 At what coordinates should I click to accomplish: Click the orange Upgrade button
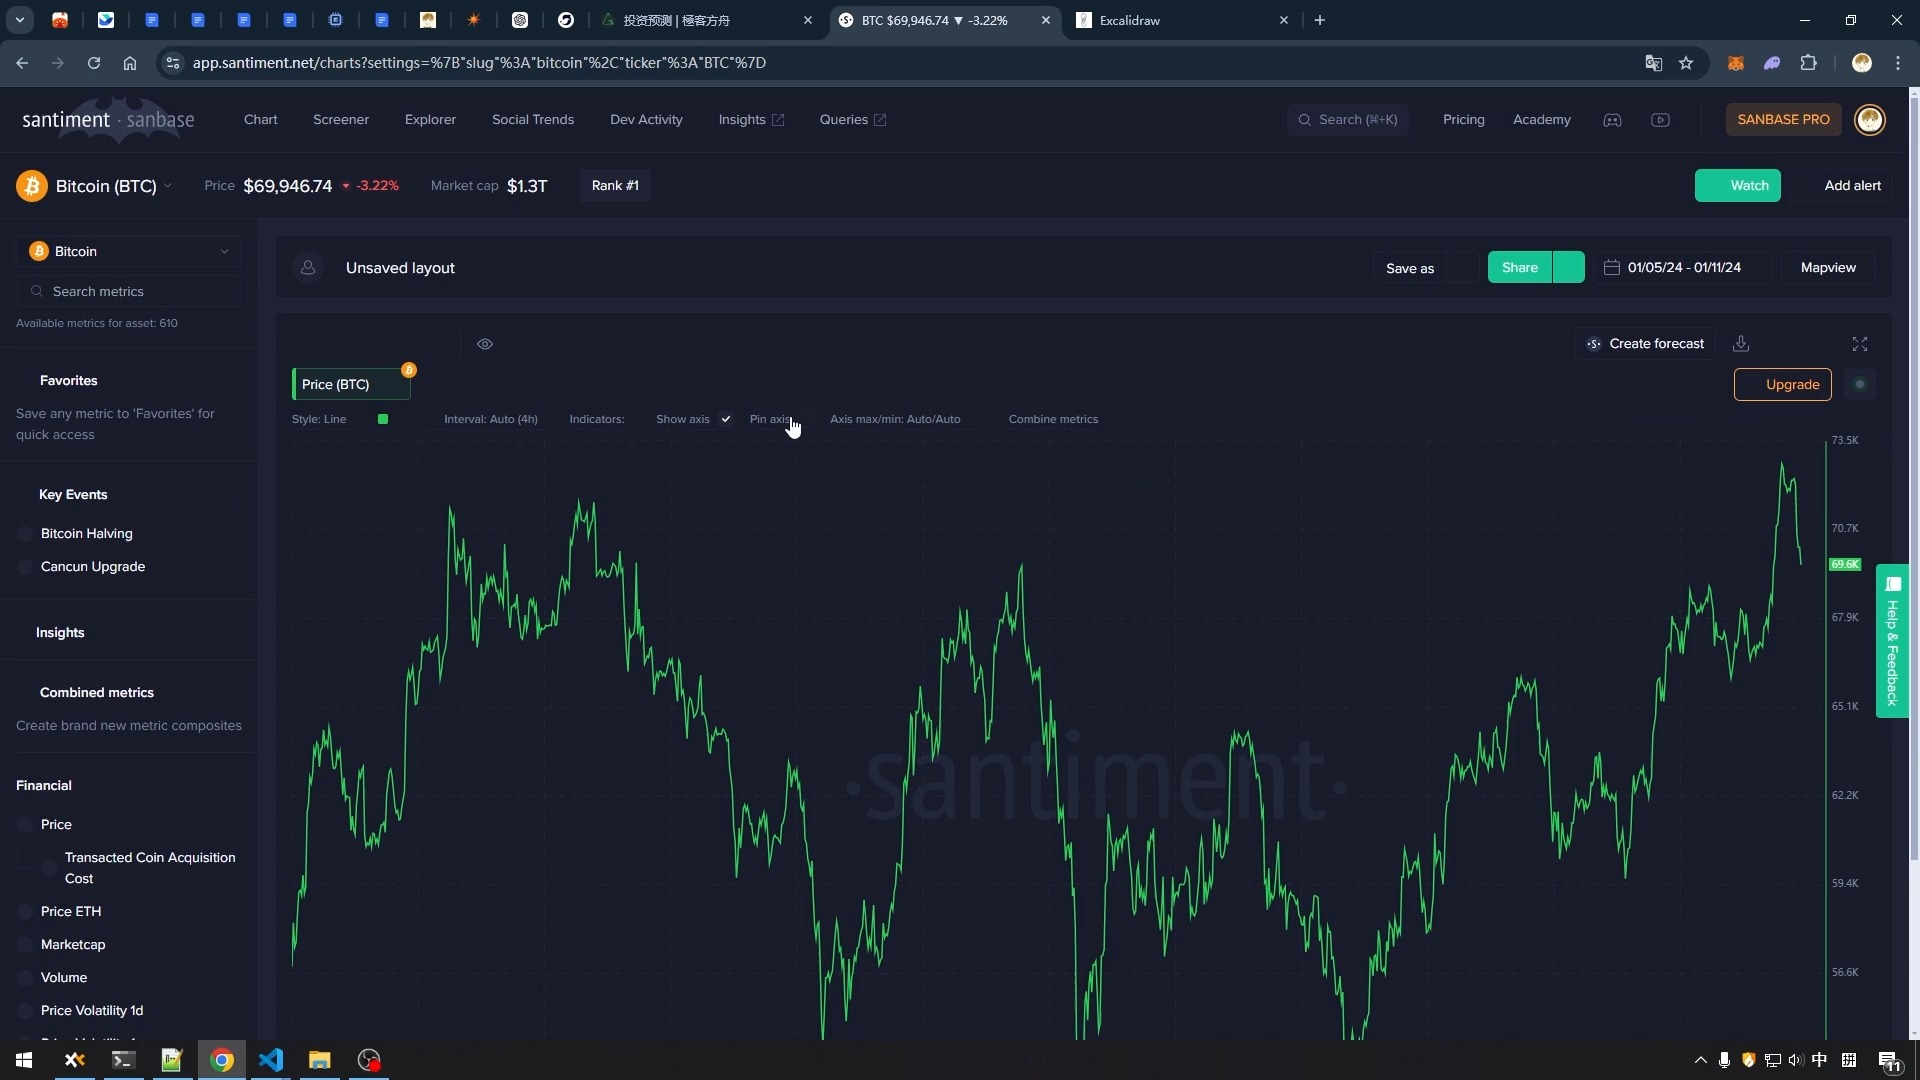pos(1783,385)
